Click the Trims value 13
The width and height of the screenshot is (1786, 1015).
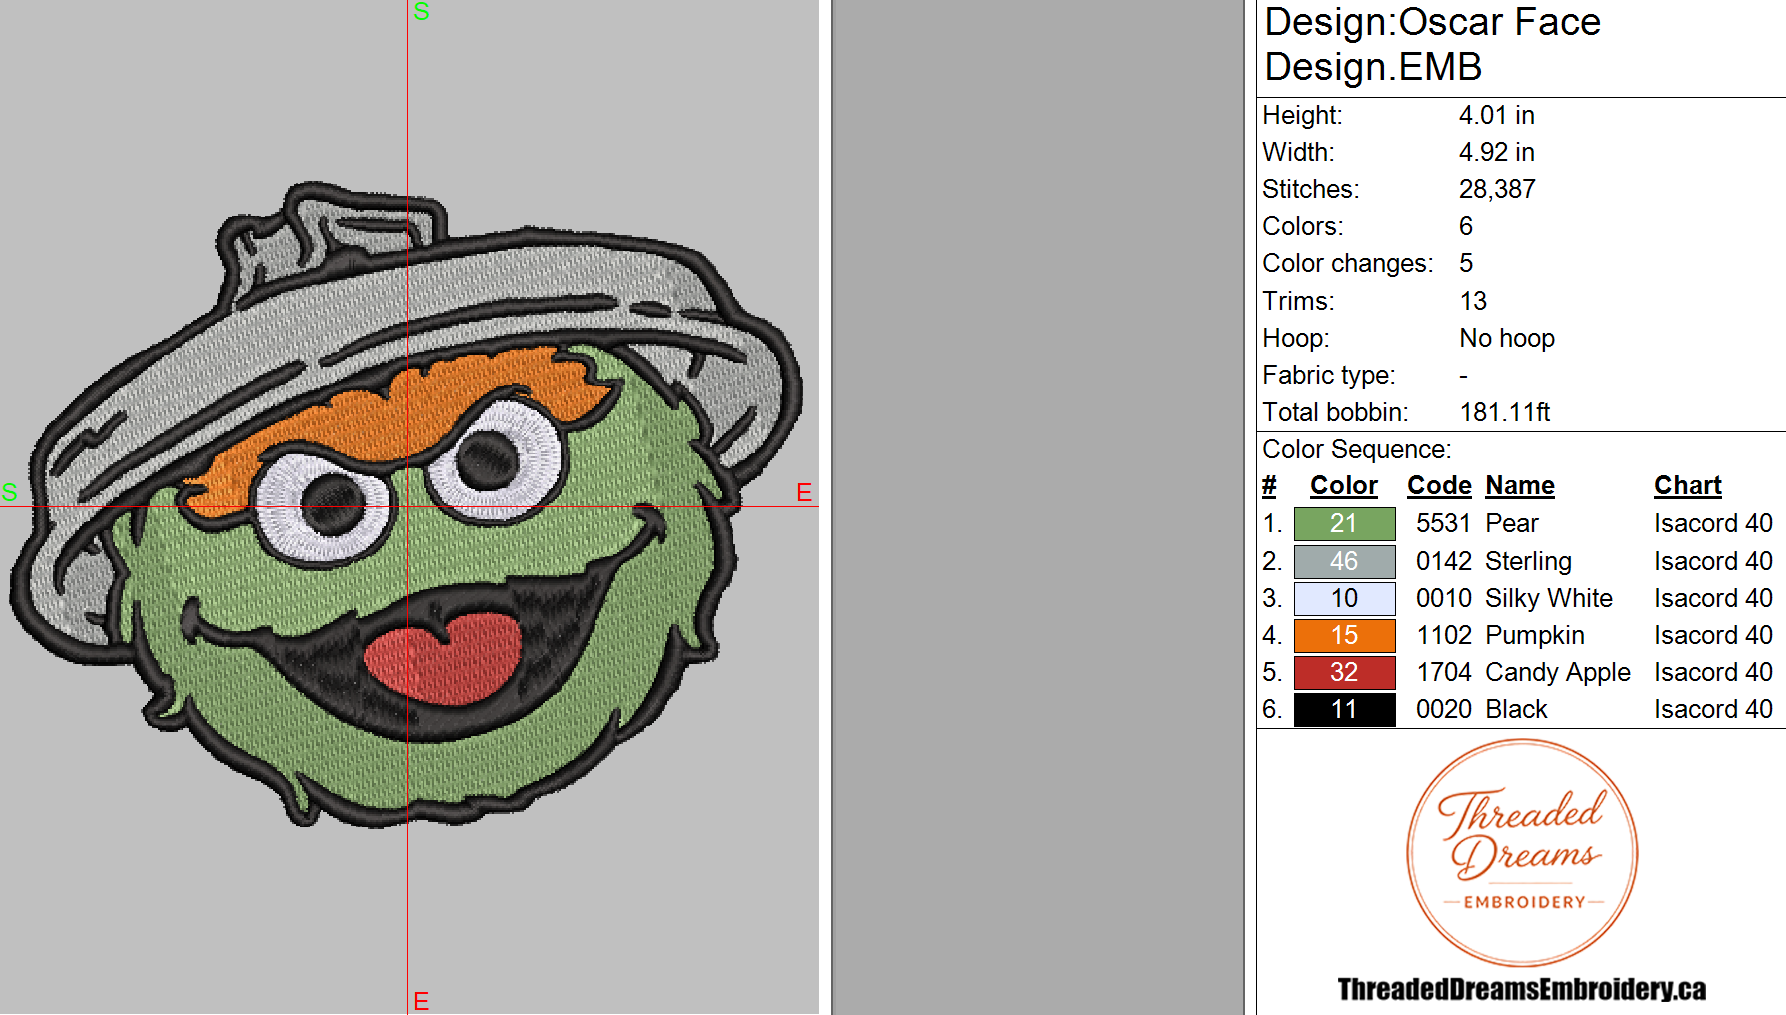click(1473, 301)
